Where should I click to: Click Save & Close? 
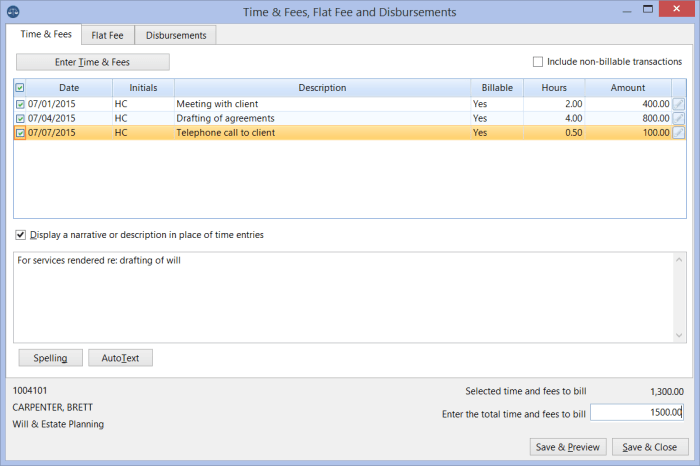click(650, 447)
